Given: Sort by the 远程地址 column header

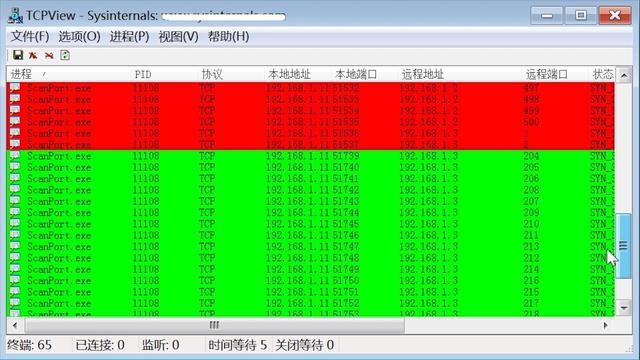Looking at the screenshot, I should [460, 74].
